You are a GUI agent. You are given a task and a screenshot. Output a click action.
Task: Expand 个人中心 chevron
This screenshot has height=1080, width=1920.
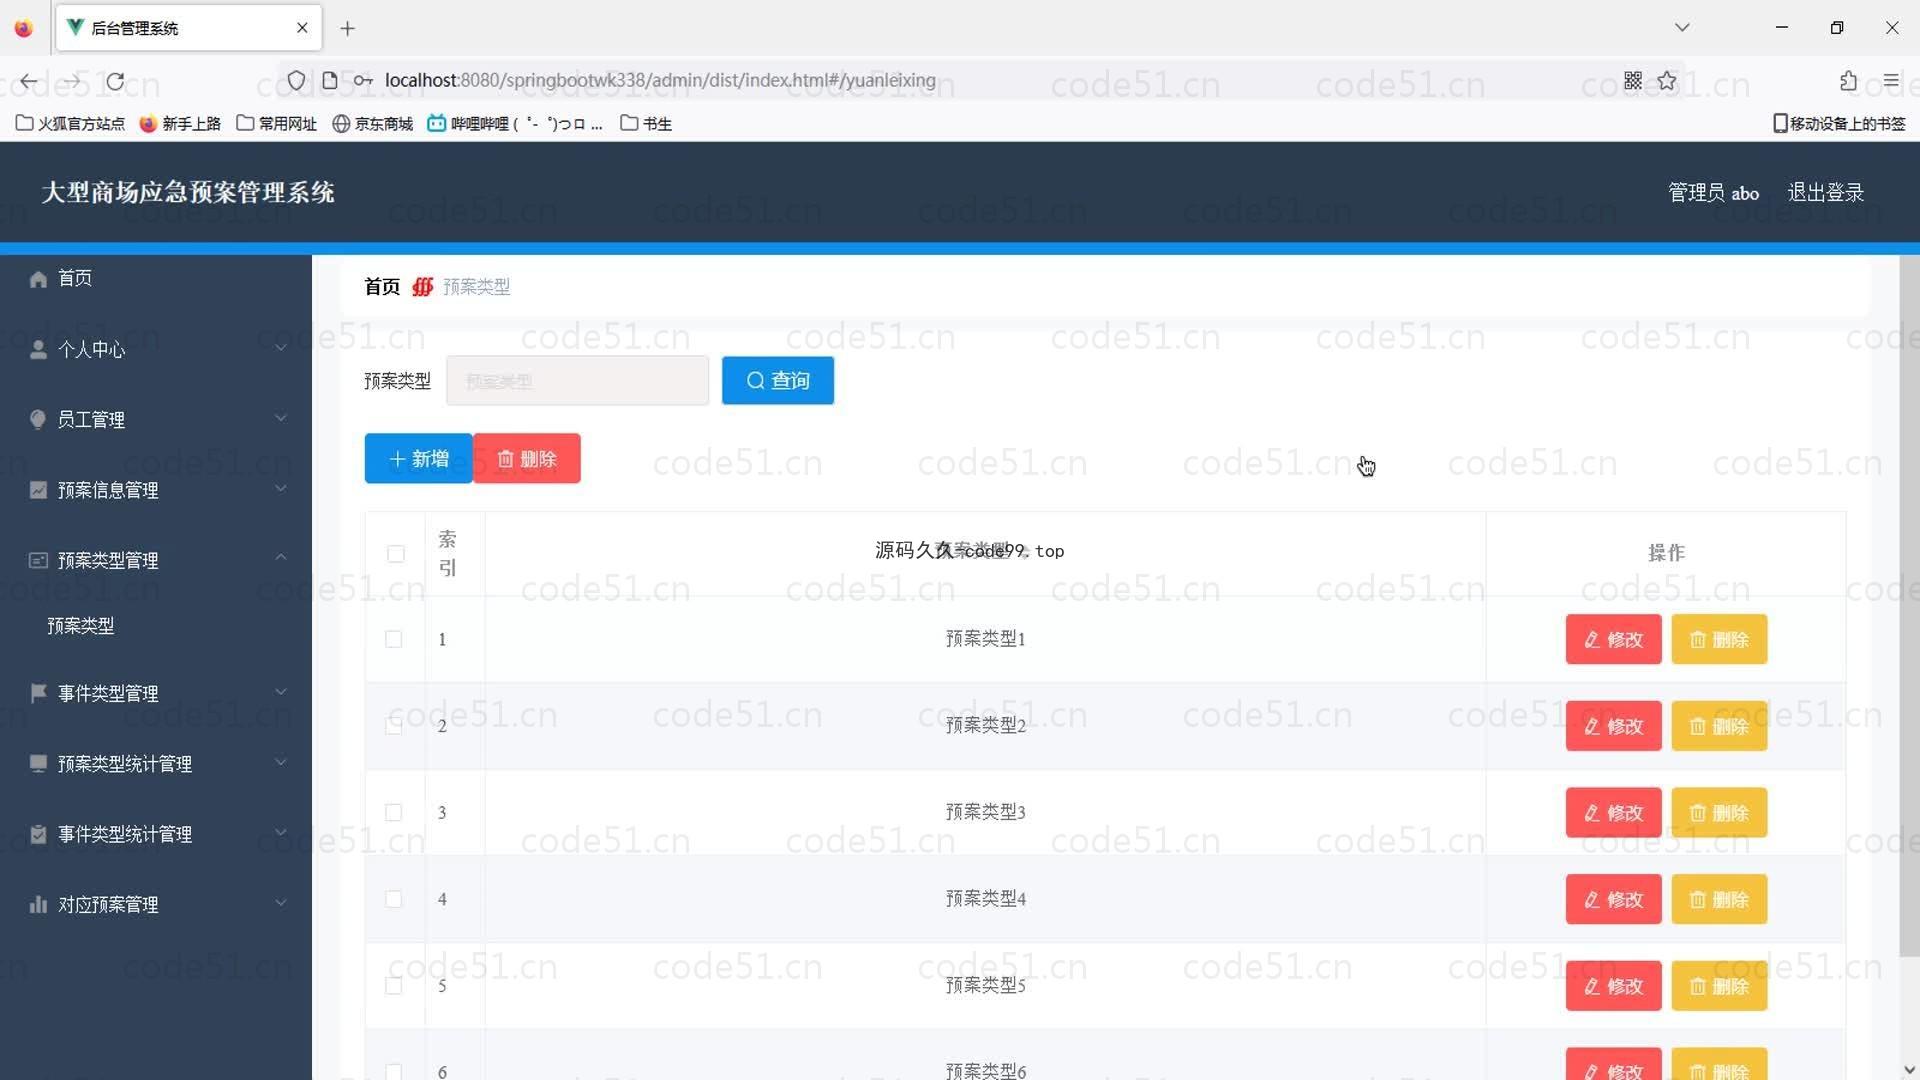[x=281, y=347]
